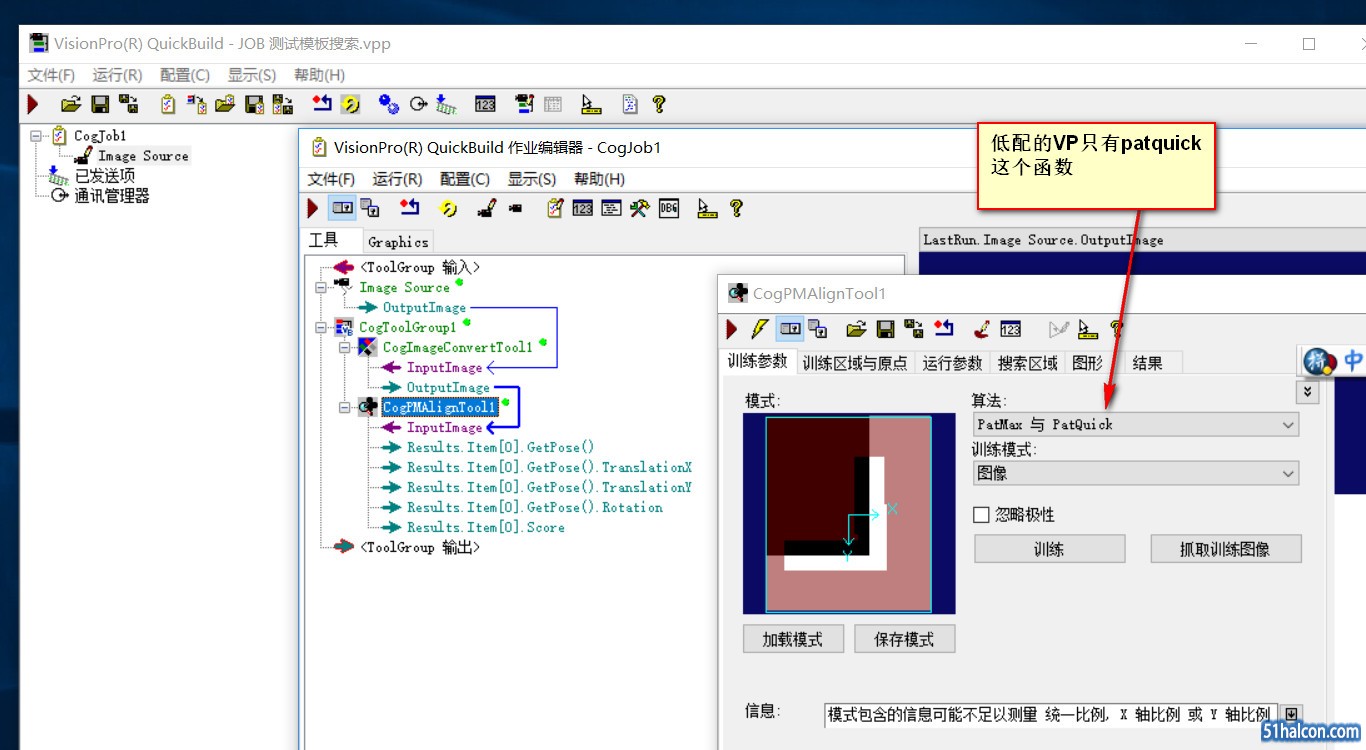Viewport: 1366px width, 750px height.
Task: Click the 保存模式 button
Action: point(905,639)
